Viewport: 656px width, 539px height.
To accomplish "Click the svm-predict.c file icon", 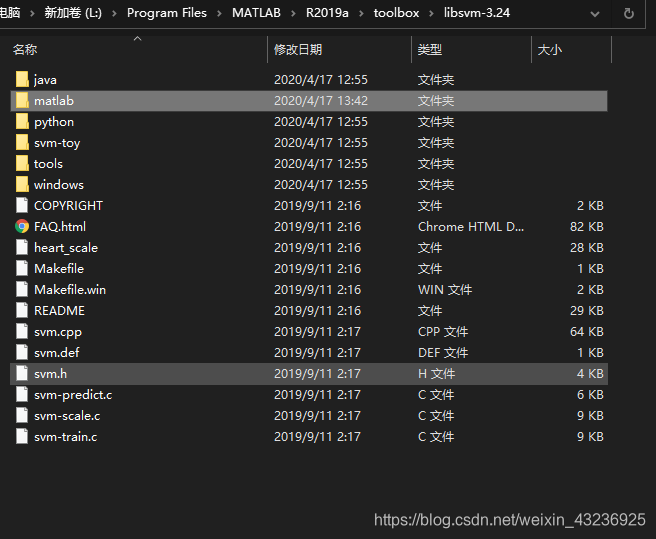I will [x=22, y=394].
